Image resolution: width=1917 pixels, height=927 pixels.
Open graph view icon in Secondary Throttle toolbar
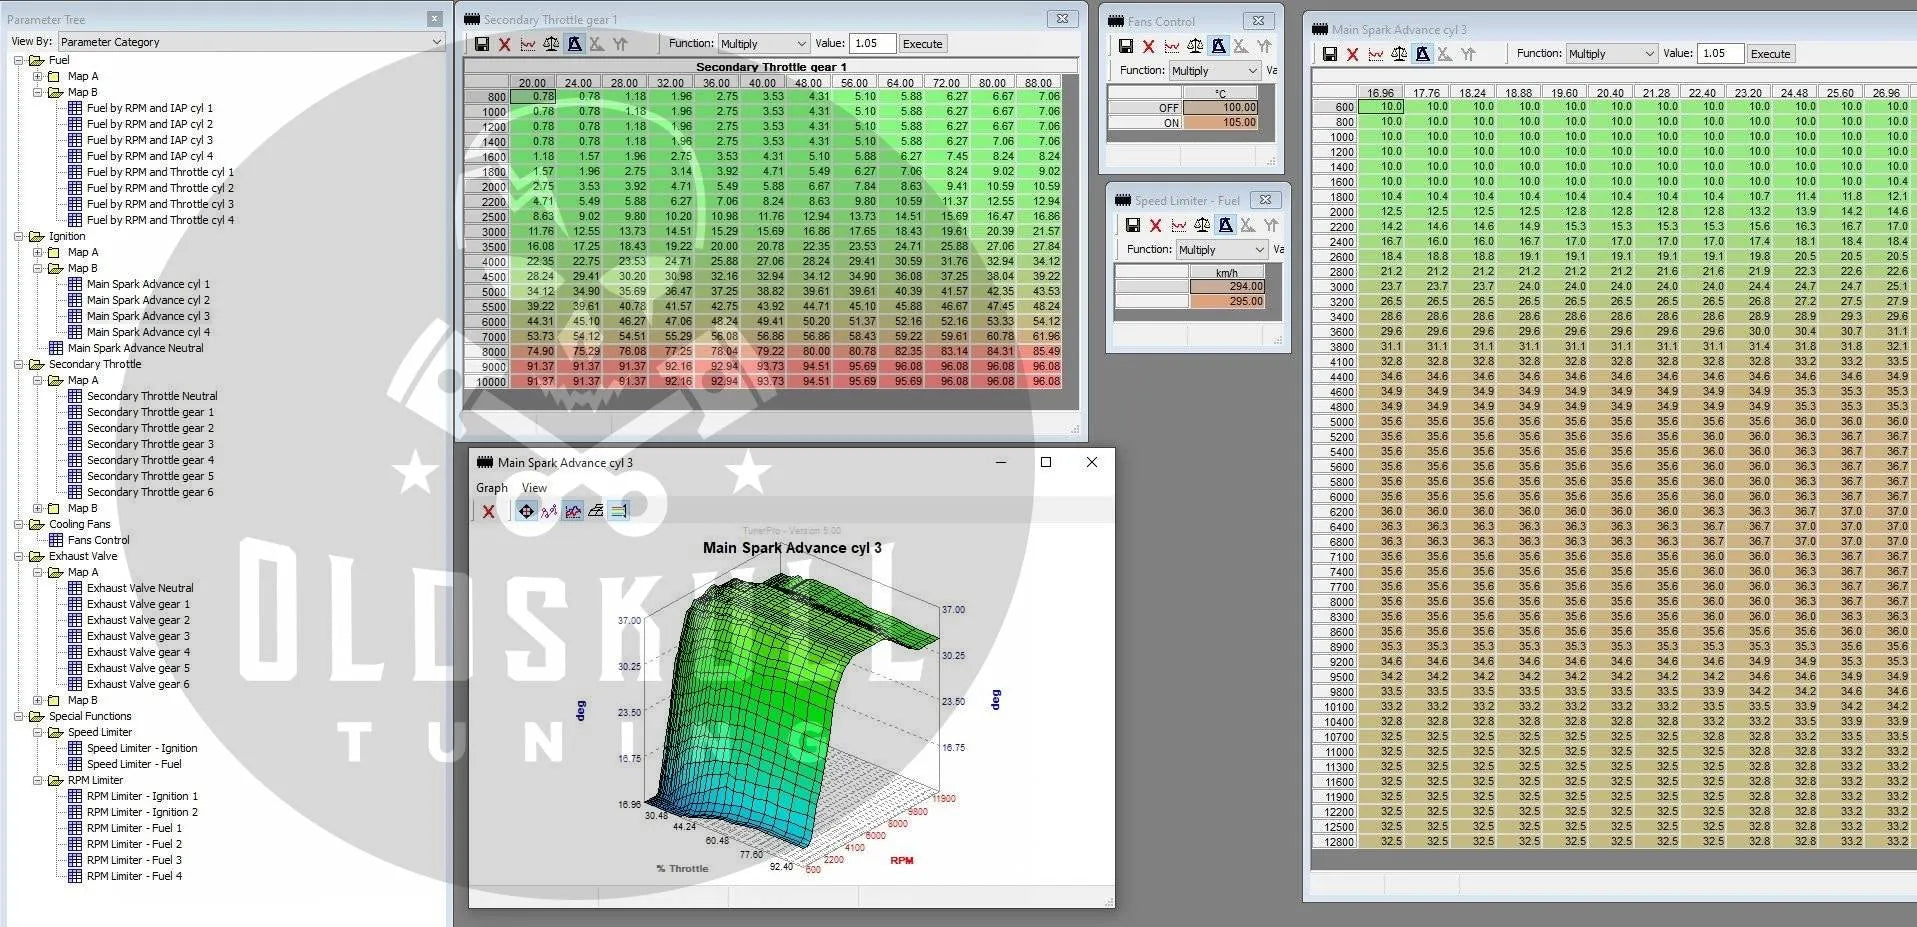[x=526, y=44]
